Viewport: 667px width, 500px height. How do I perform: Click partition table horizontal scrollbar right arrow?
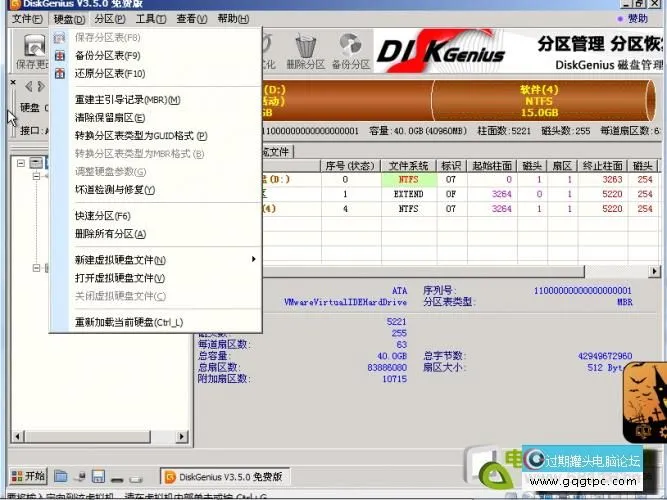click(654, 271)
